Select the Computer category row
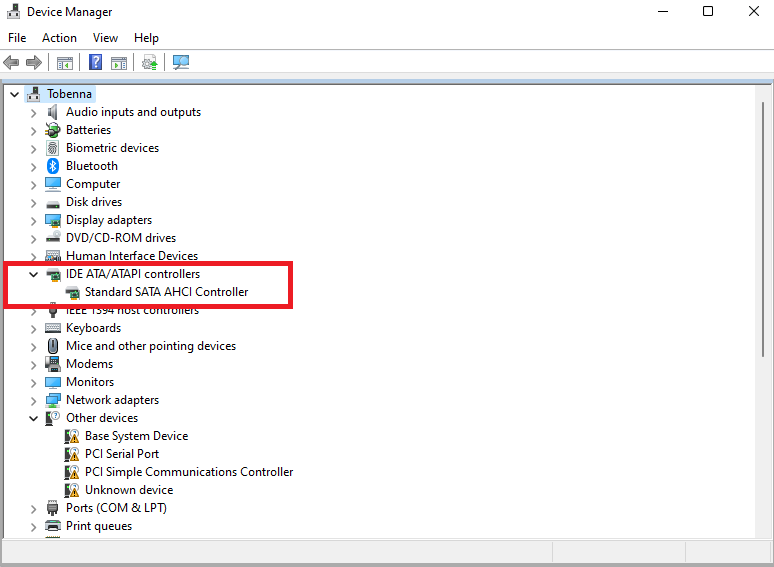 [93, 184]
